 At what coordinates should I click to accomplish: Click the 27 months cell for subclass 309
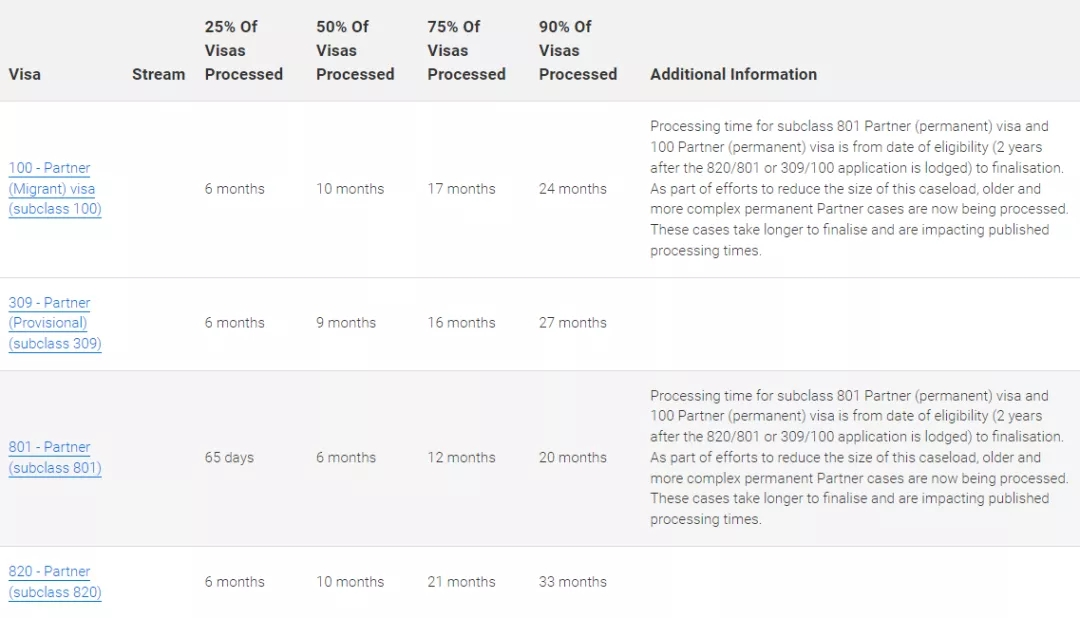[572, 323]
